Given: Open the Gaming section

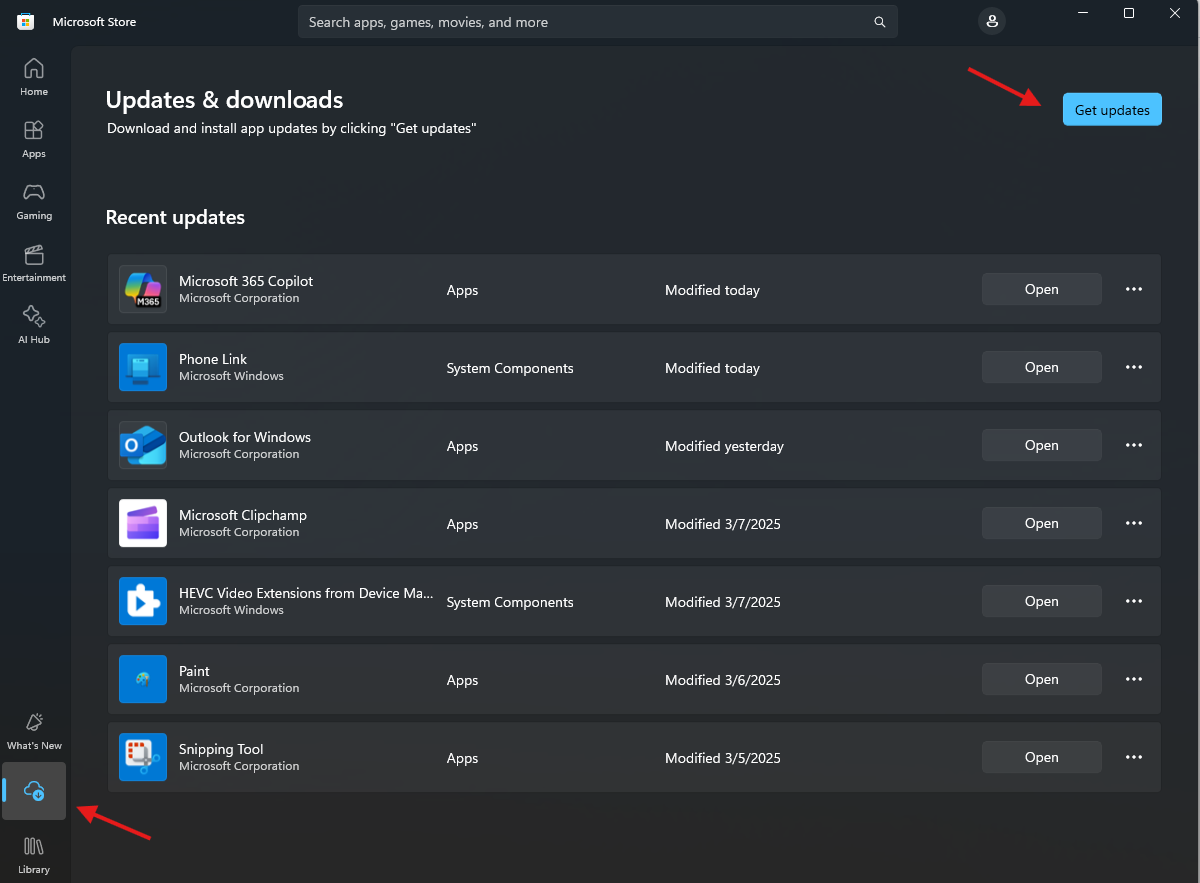Looking at the screenshot, I should pyautogui.click(x=34, y=201).
